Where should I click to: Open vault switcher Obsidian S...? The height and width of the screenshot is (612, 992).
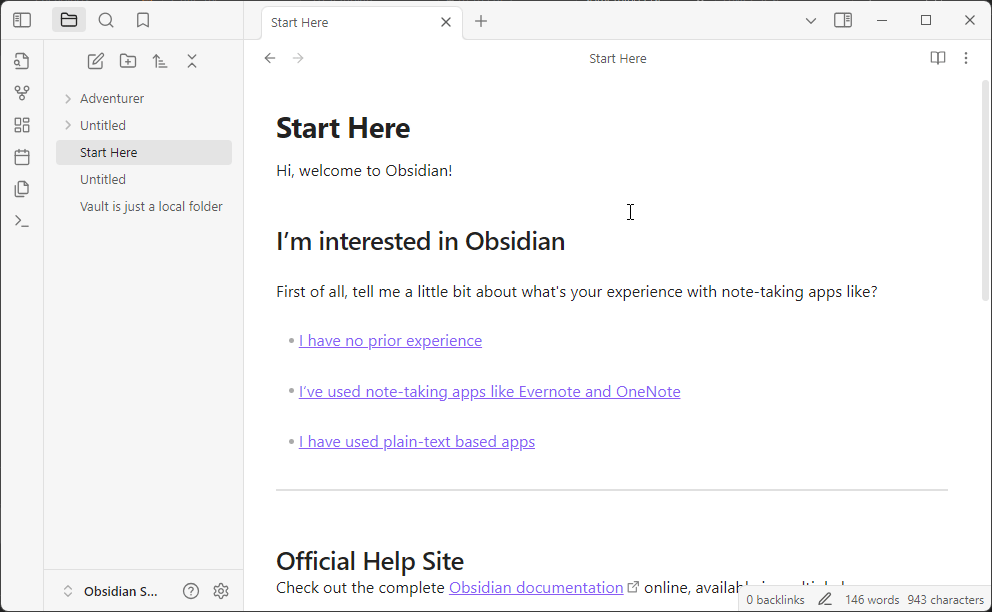111,591
